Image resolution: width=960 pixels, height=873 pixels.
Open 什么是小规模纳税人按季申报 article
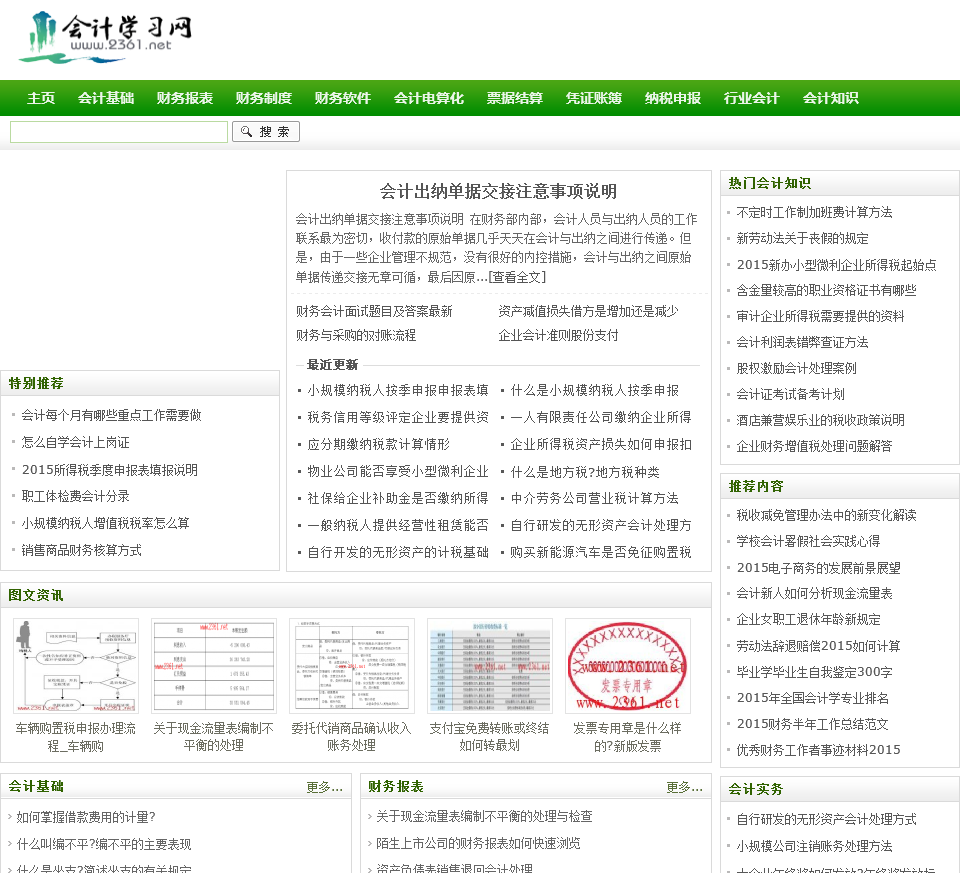pyautogui.click(x=594, y=390)
